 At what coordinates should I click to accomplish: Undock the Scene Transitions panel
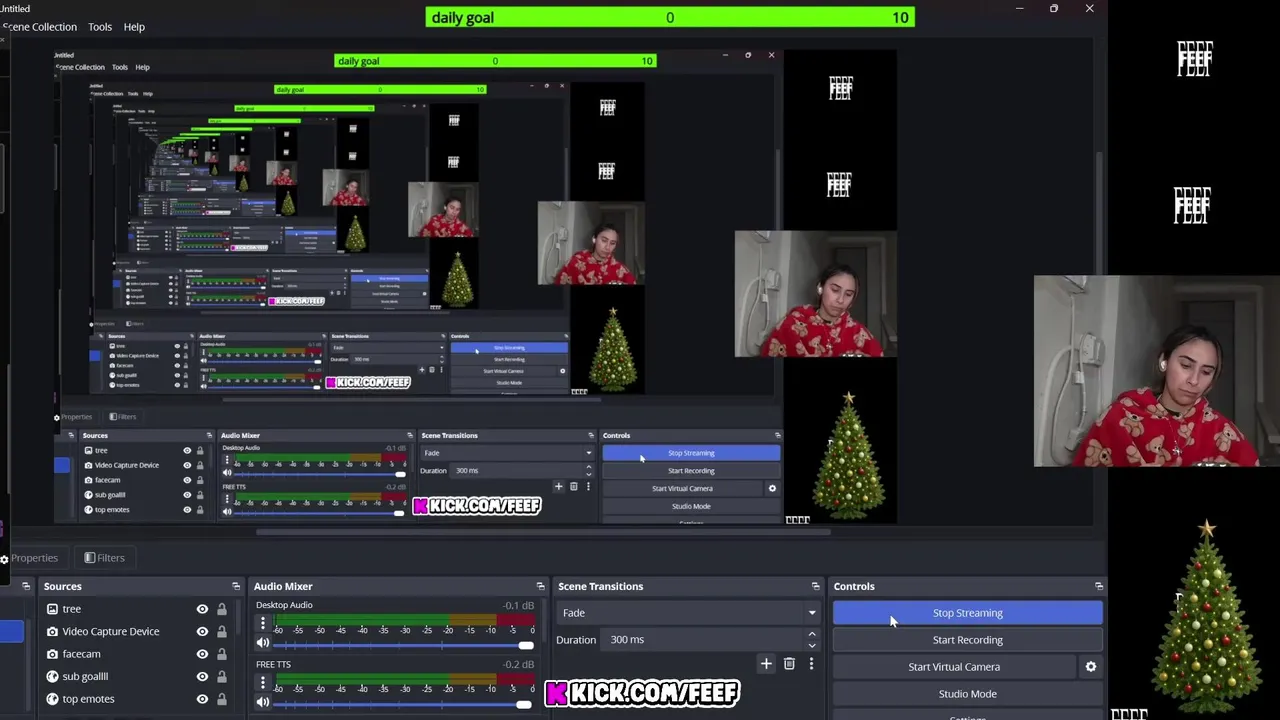coord(815,586)
